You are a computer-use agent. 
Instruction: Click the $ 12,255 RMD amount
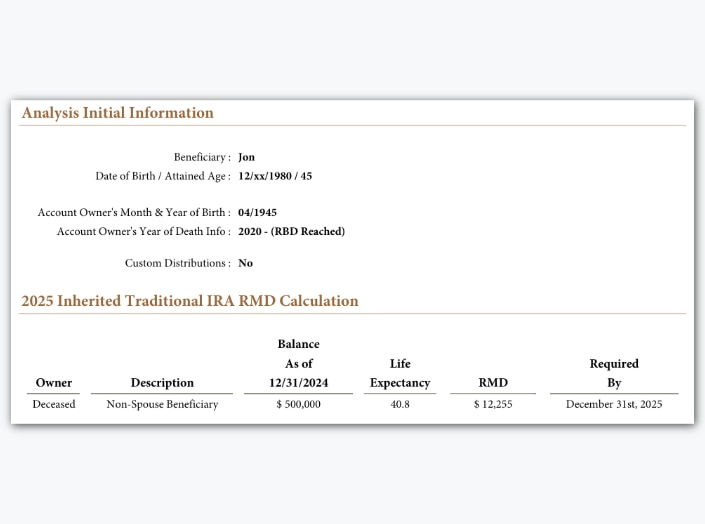point(493,405)
